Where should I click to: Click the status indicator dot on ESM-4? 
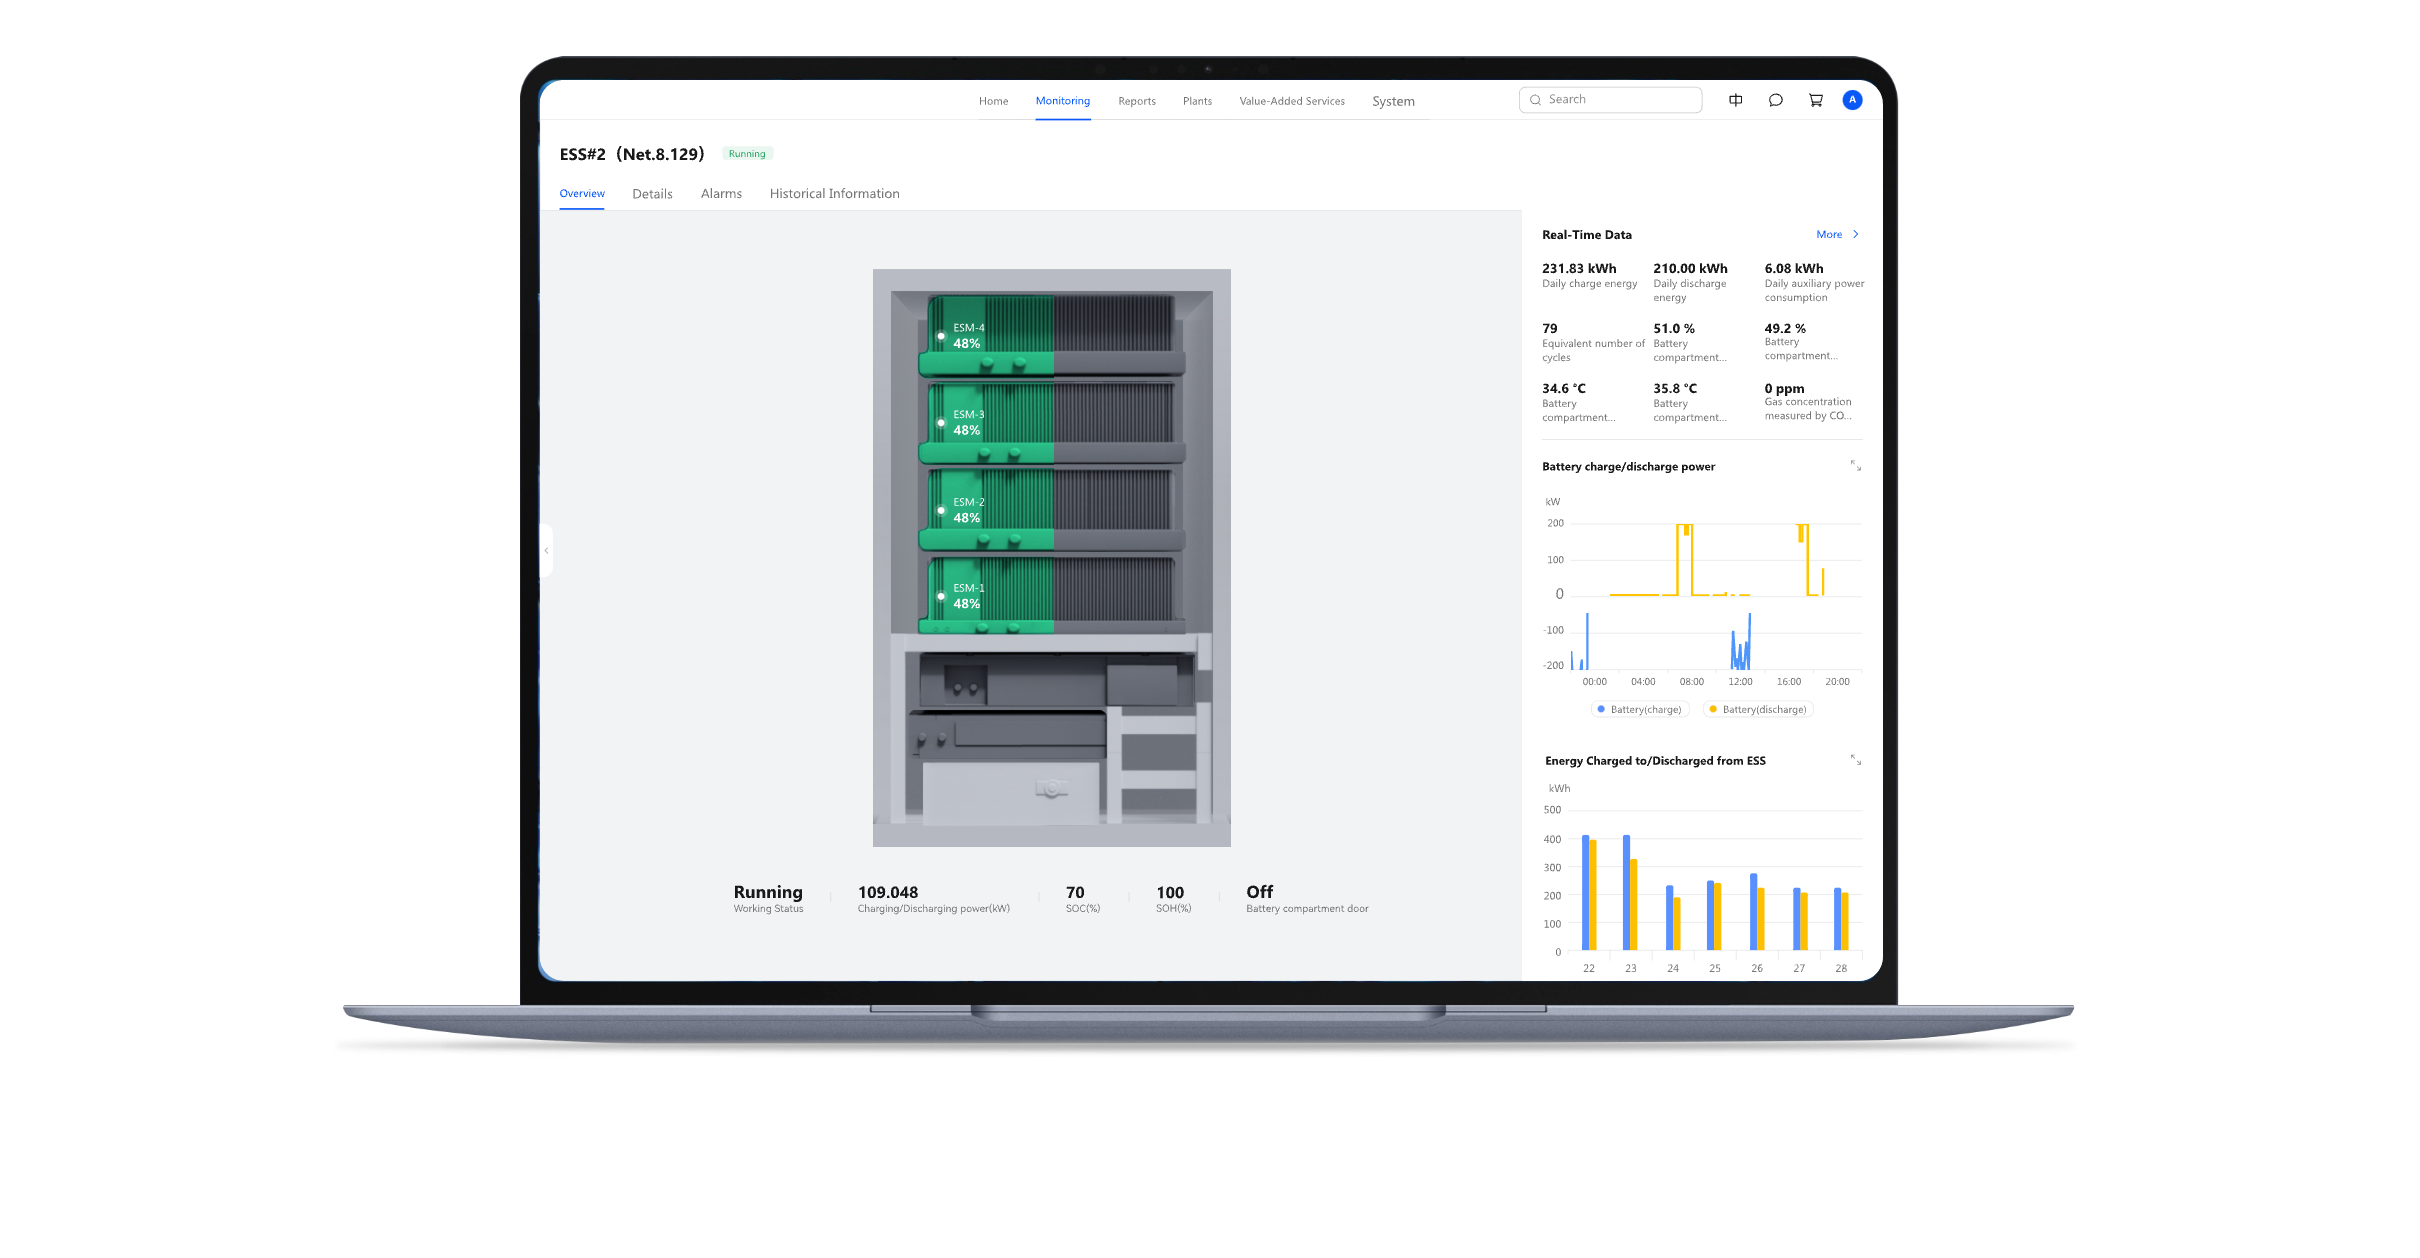[x=941, y=335]
